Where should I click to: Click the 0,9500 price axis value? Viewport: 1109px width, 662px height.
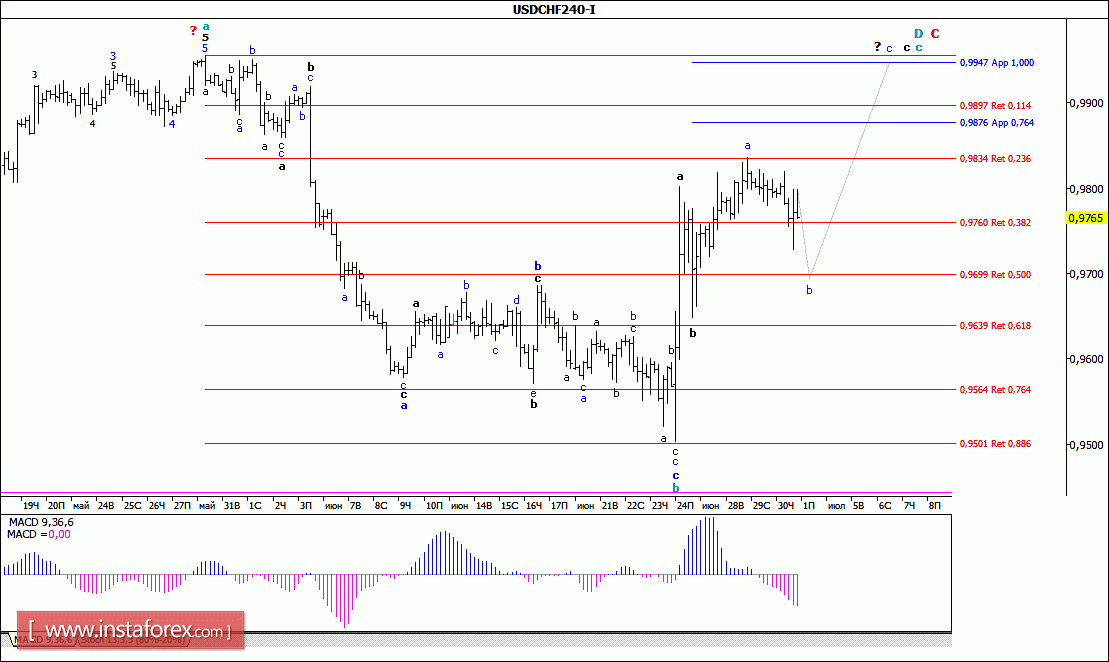tap(1086, 445)
